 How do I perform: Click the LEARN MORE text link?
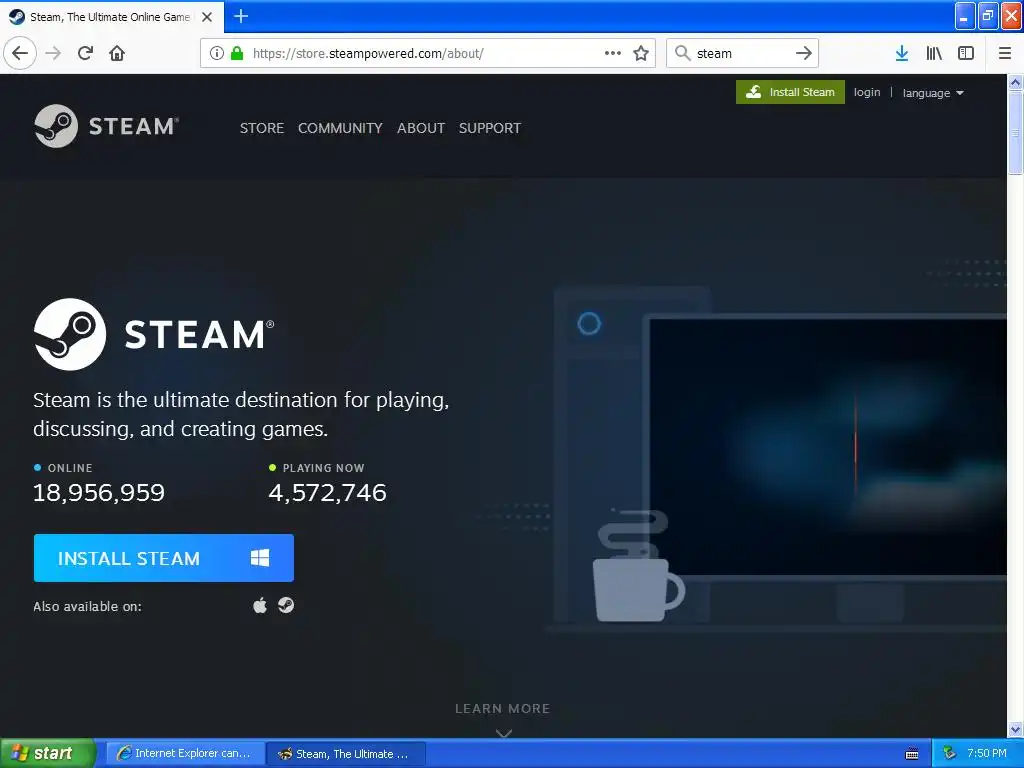coord(503,709)
